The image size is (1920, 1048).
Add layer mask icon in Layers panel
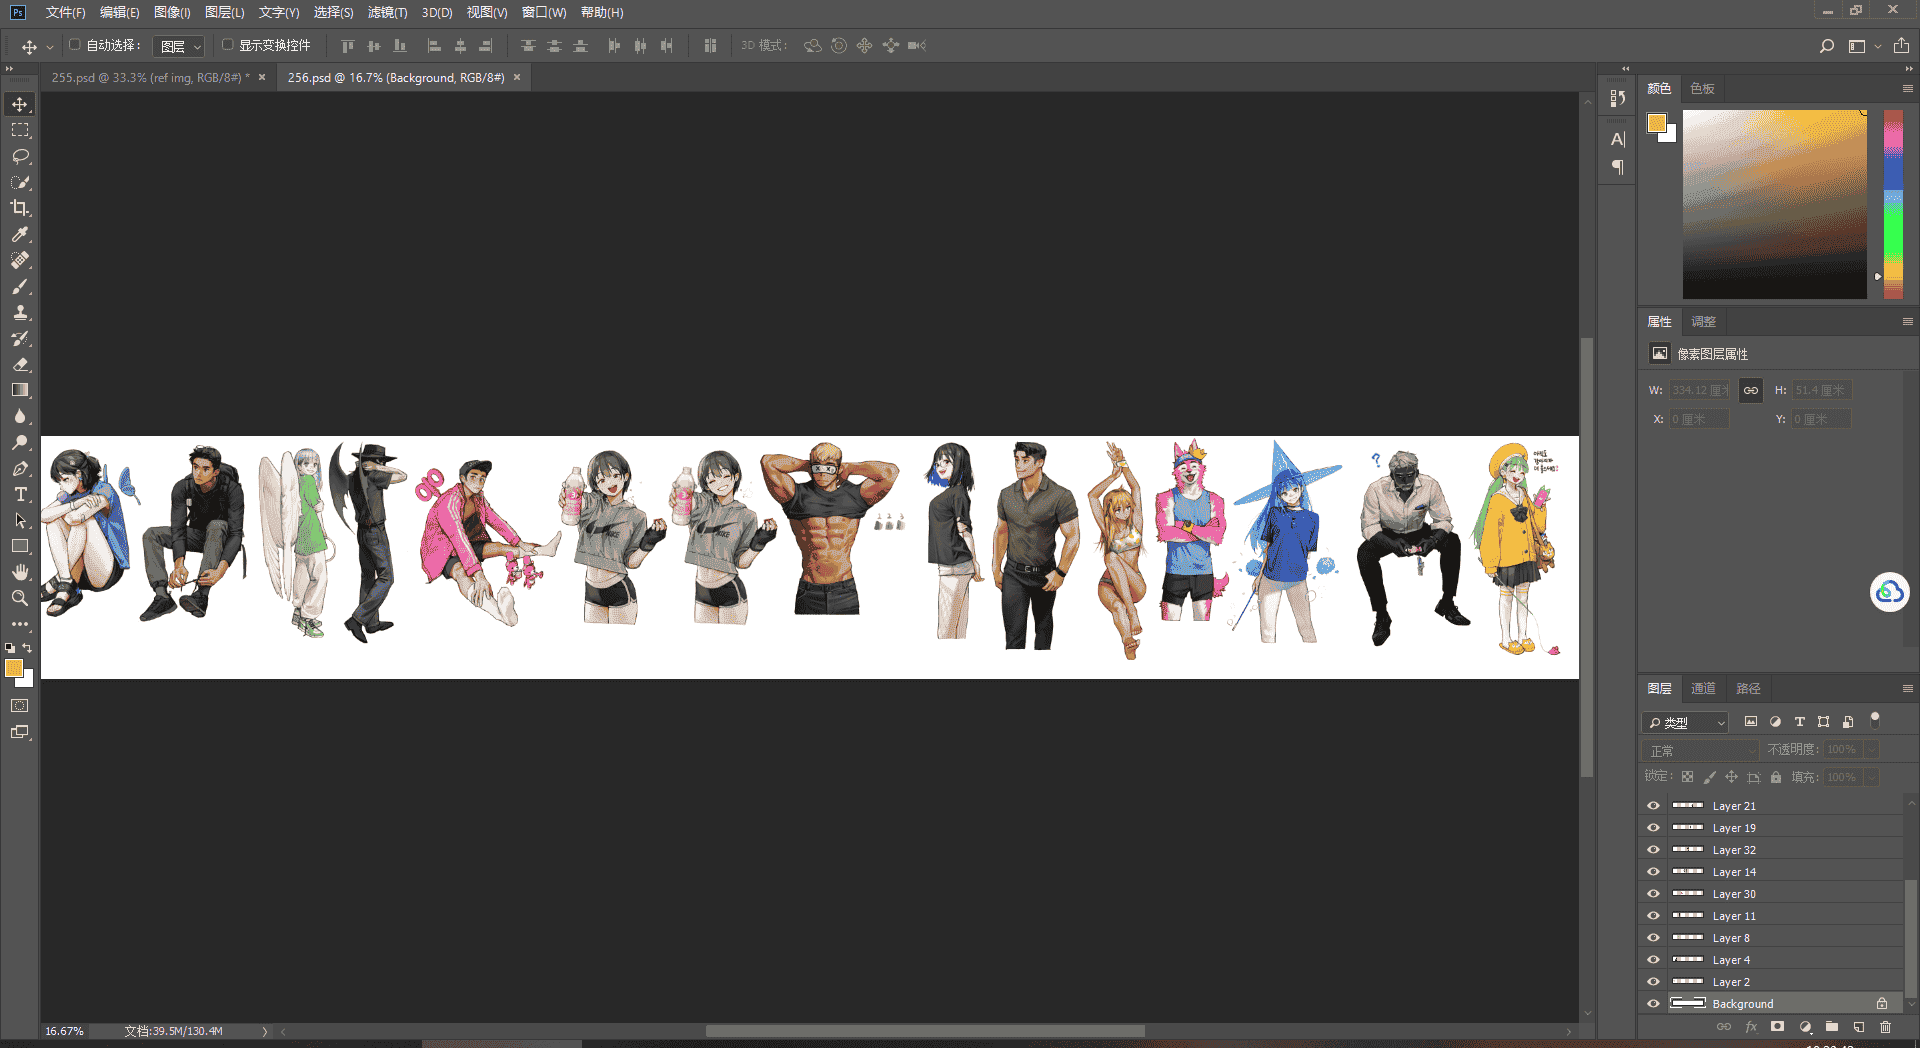tap(1777, 1027)
